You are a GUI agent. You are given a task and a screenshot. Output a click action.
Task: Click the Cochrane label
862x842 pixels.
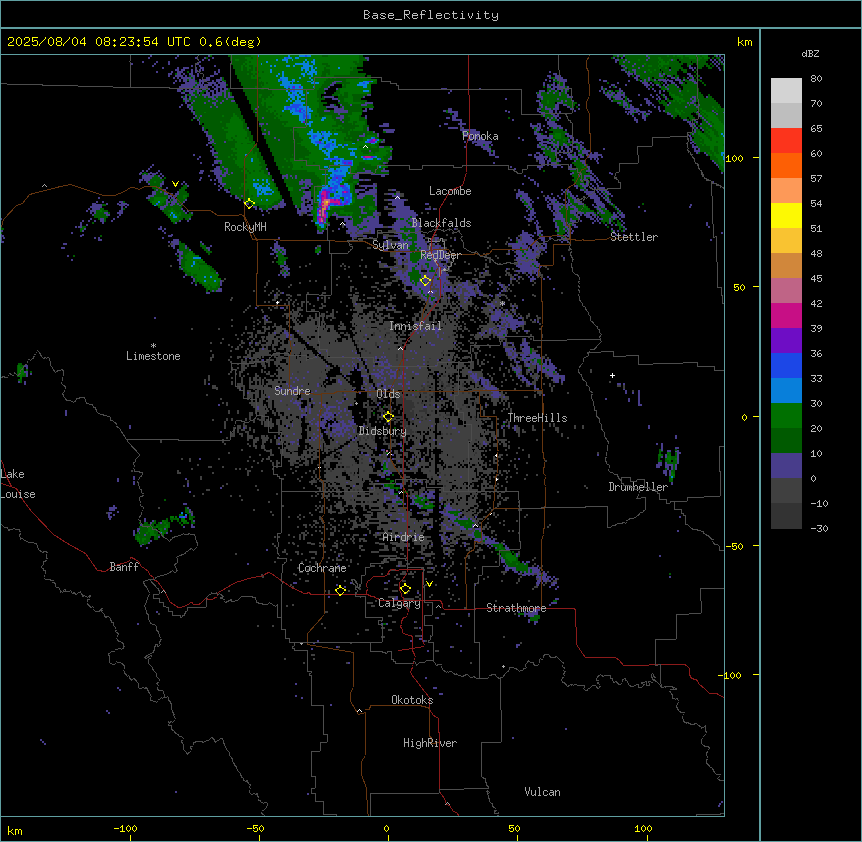[322, 568]
